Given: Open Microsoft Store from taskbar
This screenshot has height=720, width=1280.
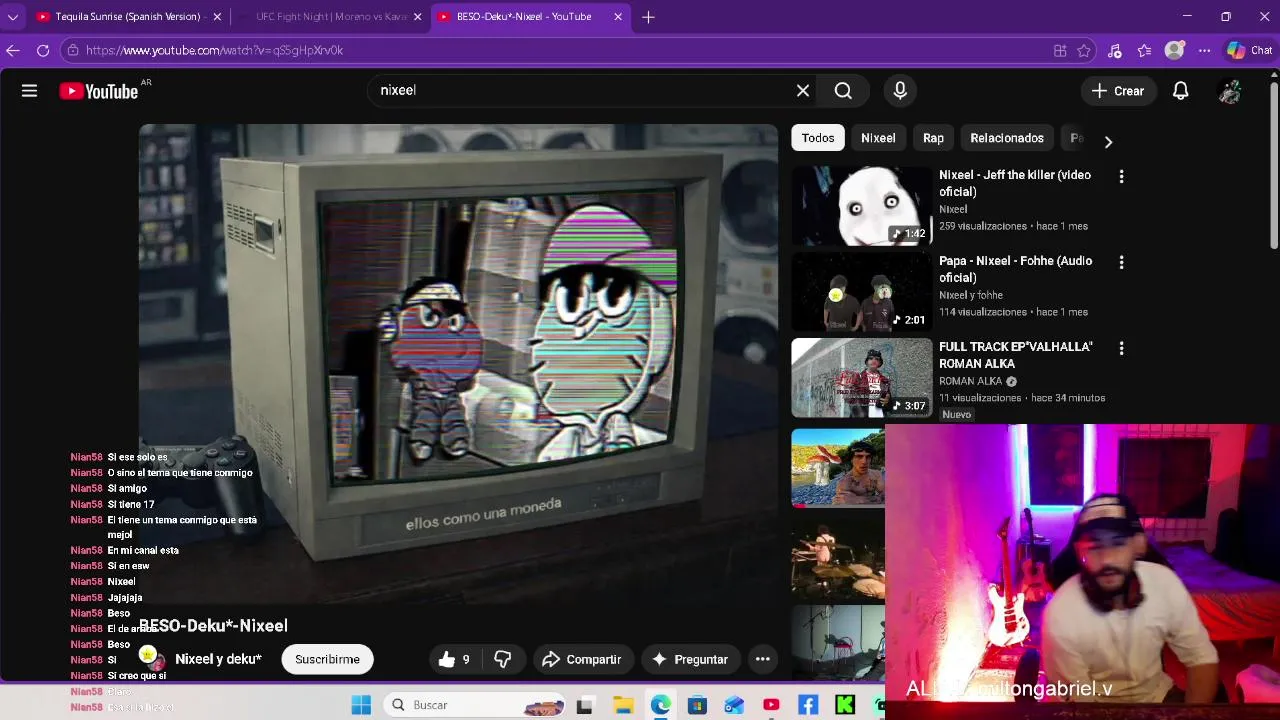Looking at the screenshot, I should click(x=697, y=705).
